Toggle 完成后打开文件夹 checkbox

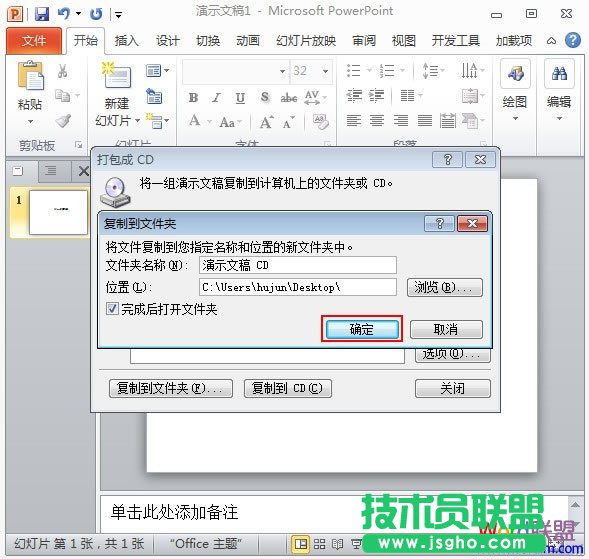(112, 309)
